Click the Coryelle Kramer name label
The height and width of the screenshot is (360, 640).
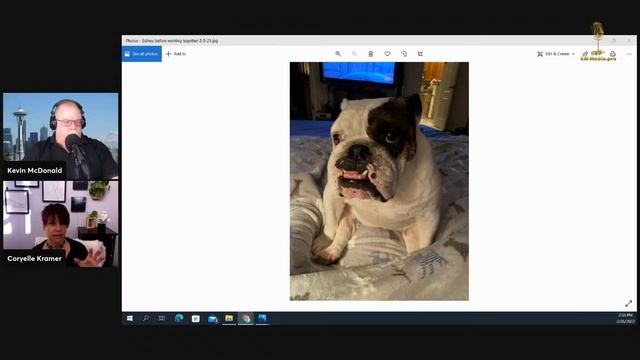tap(34, 258)
